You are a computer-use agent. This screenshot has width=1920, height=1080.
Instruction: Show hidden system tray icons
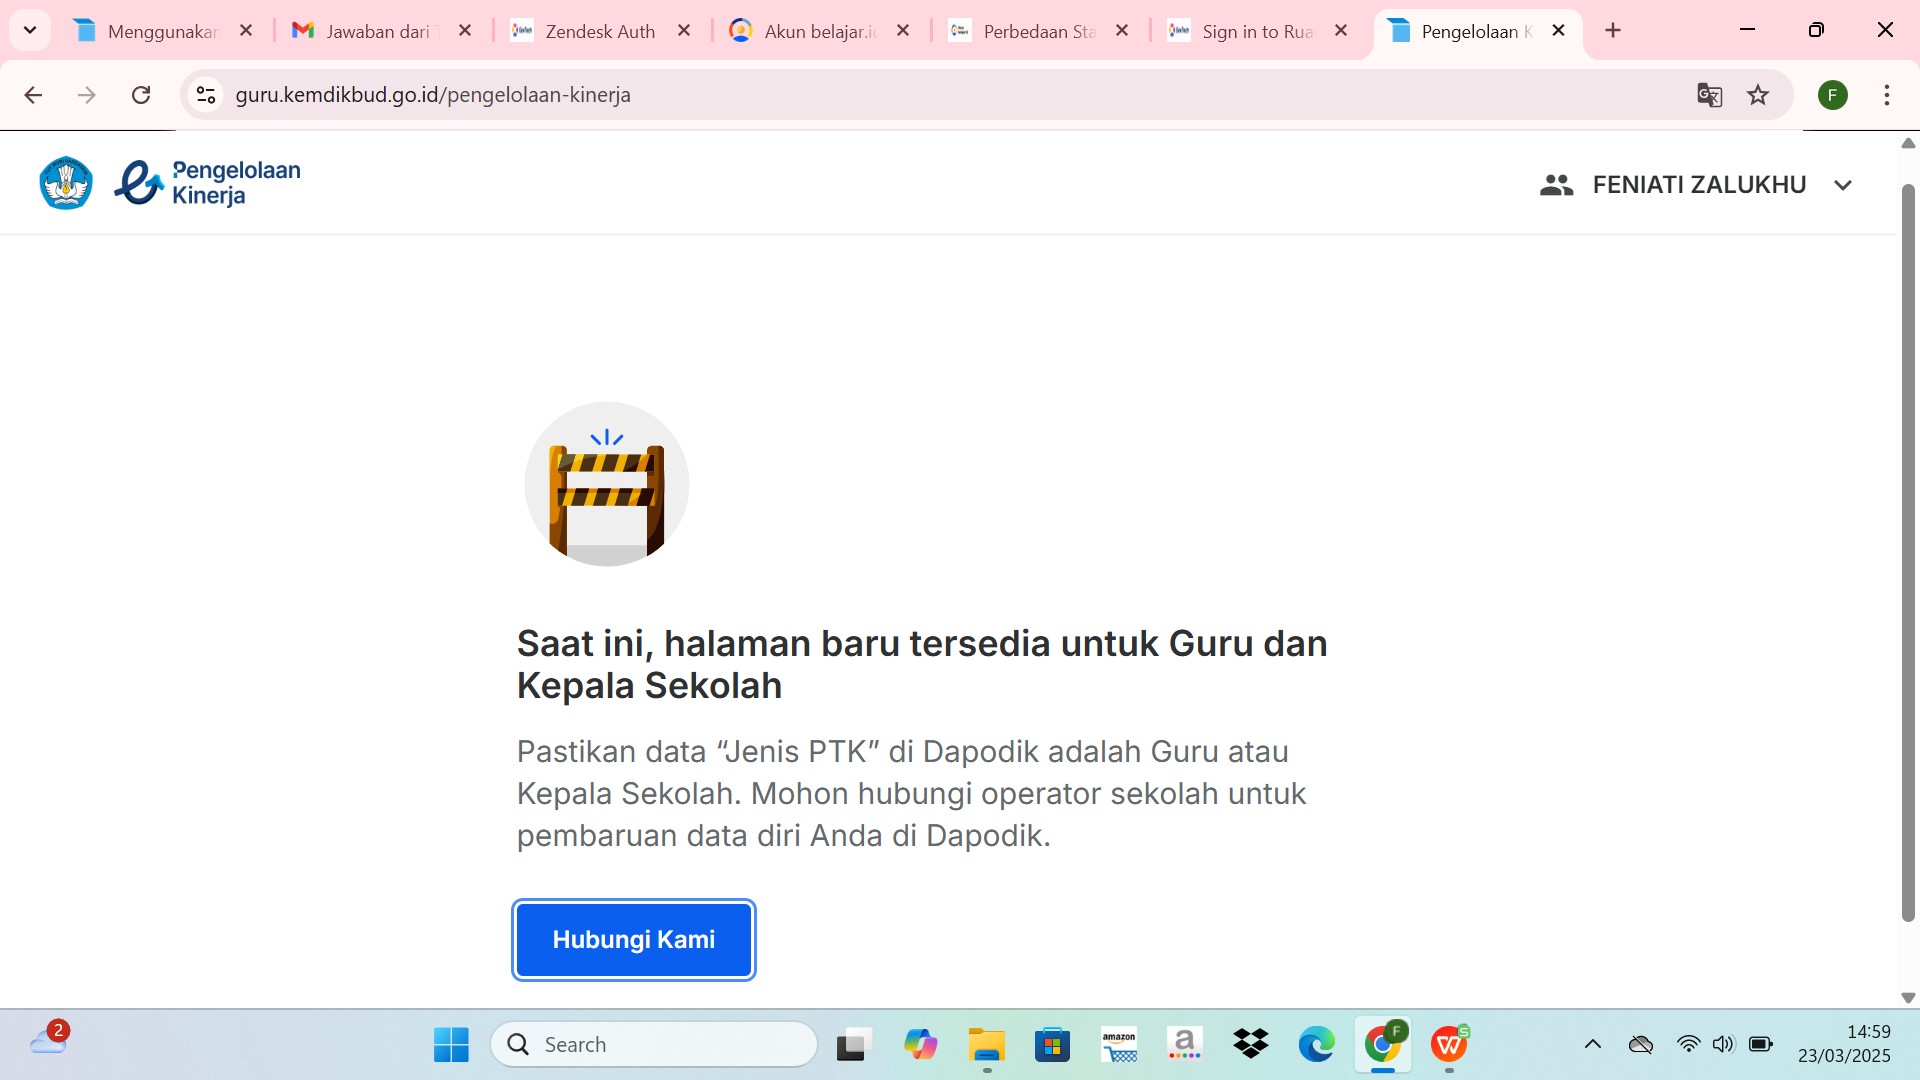coord(1592,1044)
